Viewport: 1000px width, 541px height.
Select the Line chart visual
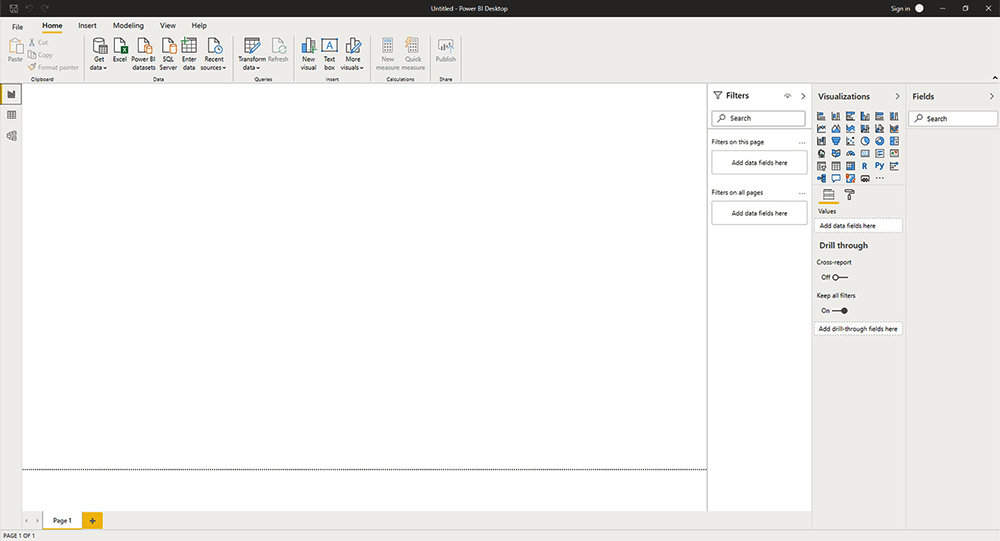click(x=821, y=128)
